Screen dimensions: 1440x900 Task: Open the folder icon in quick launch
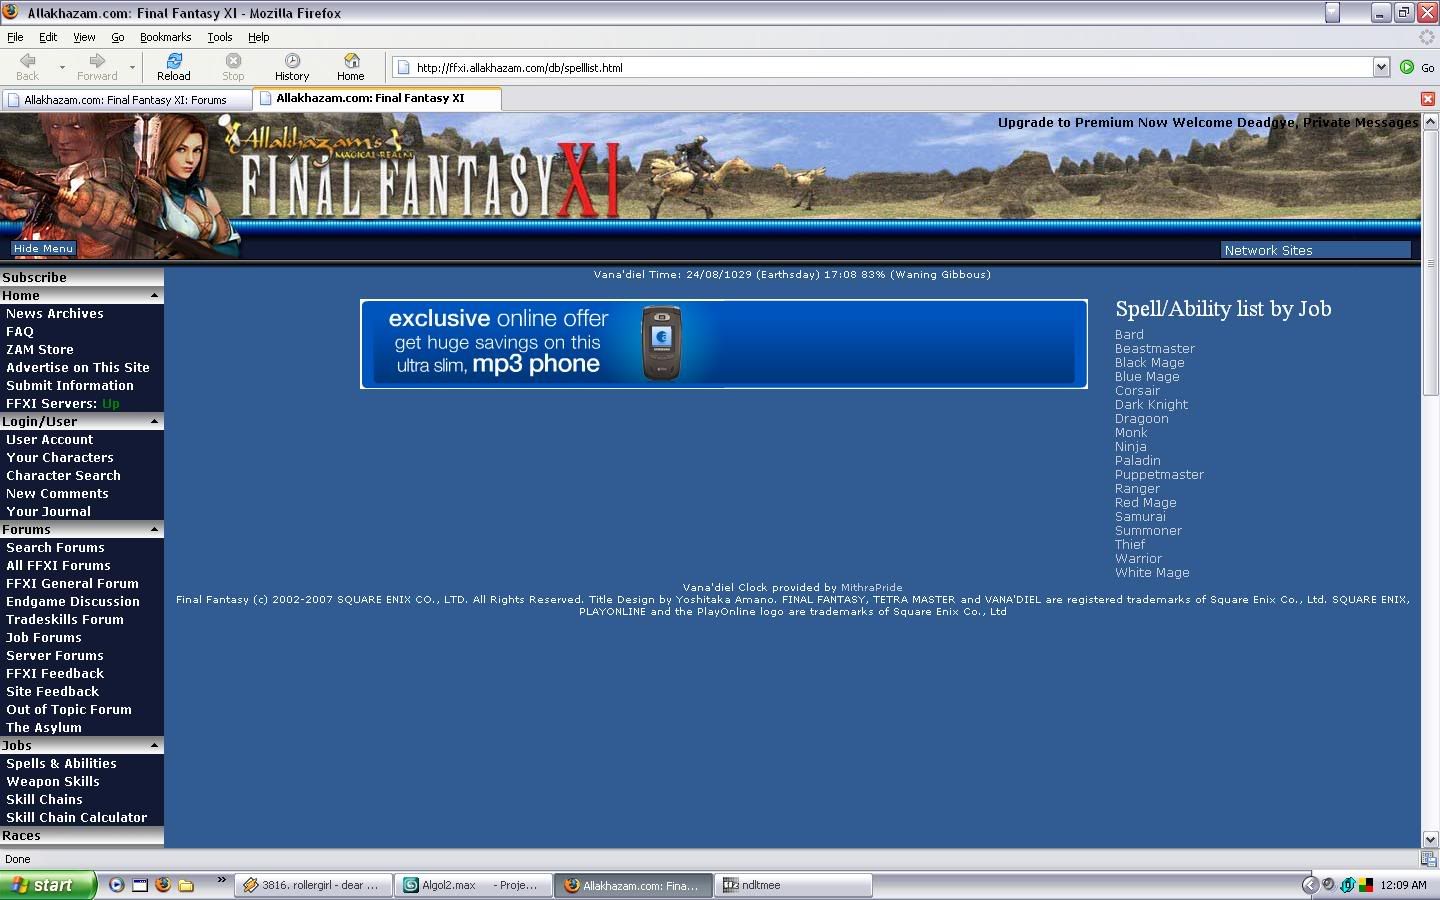186,885
